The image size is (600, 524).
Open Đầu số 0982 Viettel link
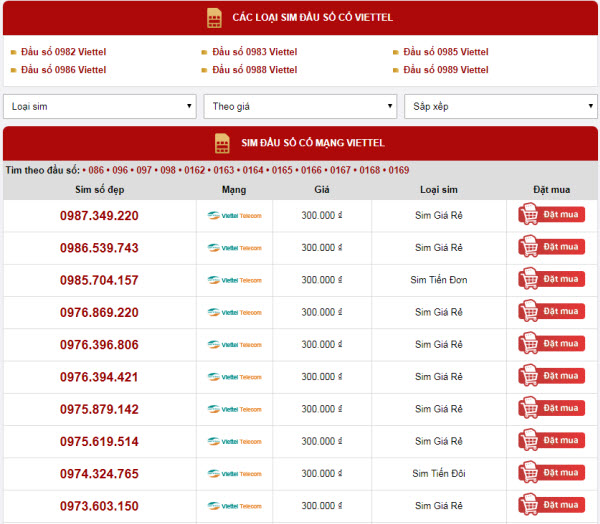(64, 52)
